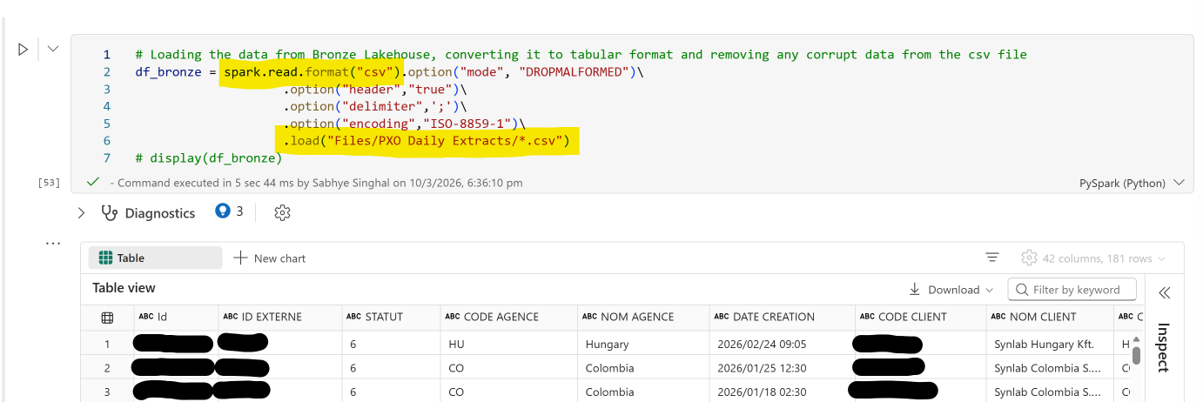Collapse the Inspect panel double chevron
Screen dimensions: 1203x402
coord(1164,293)
